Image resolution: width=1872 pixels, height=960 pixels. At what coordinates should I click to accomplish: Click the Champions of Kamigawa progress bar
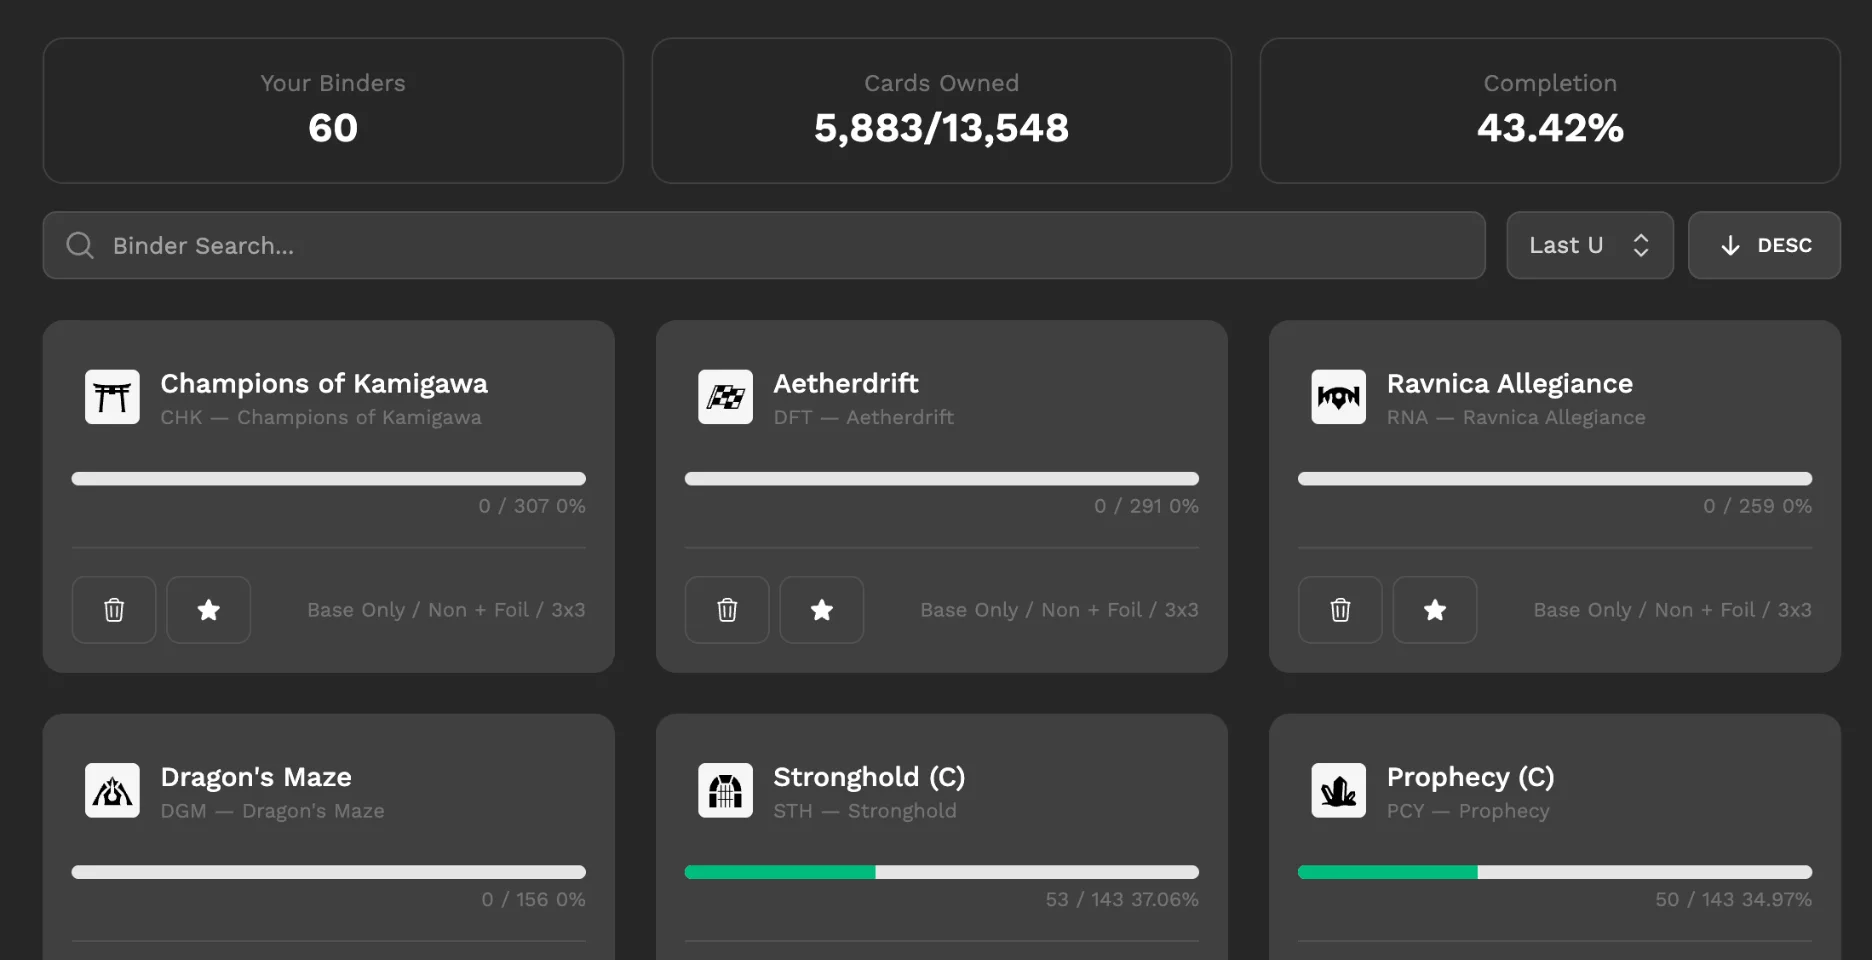pyautogui.click(x=329, y=479)
